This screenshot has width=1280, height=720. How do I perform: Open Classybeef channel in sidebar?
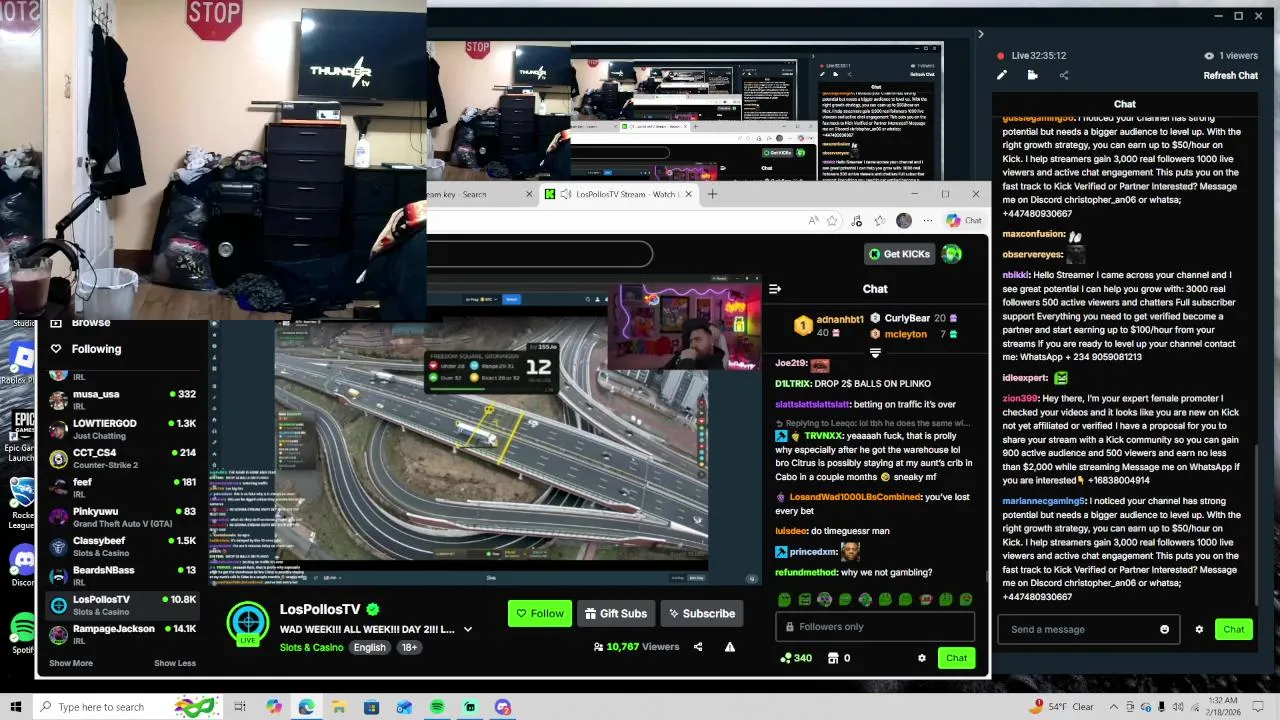coord(122,546)
